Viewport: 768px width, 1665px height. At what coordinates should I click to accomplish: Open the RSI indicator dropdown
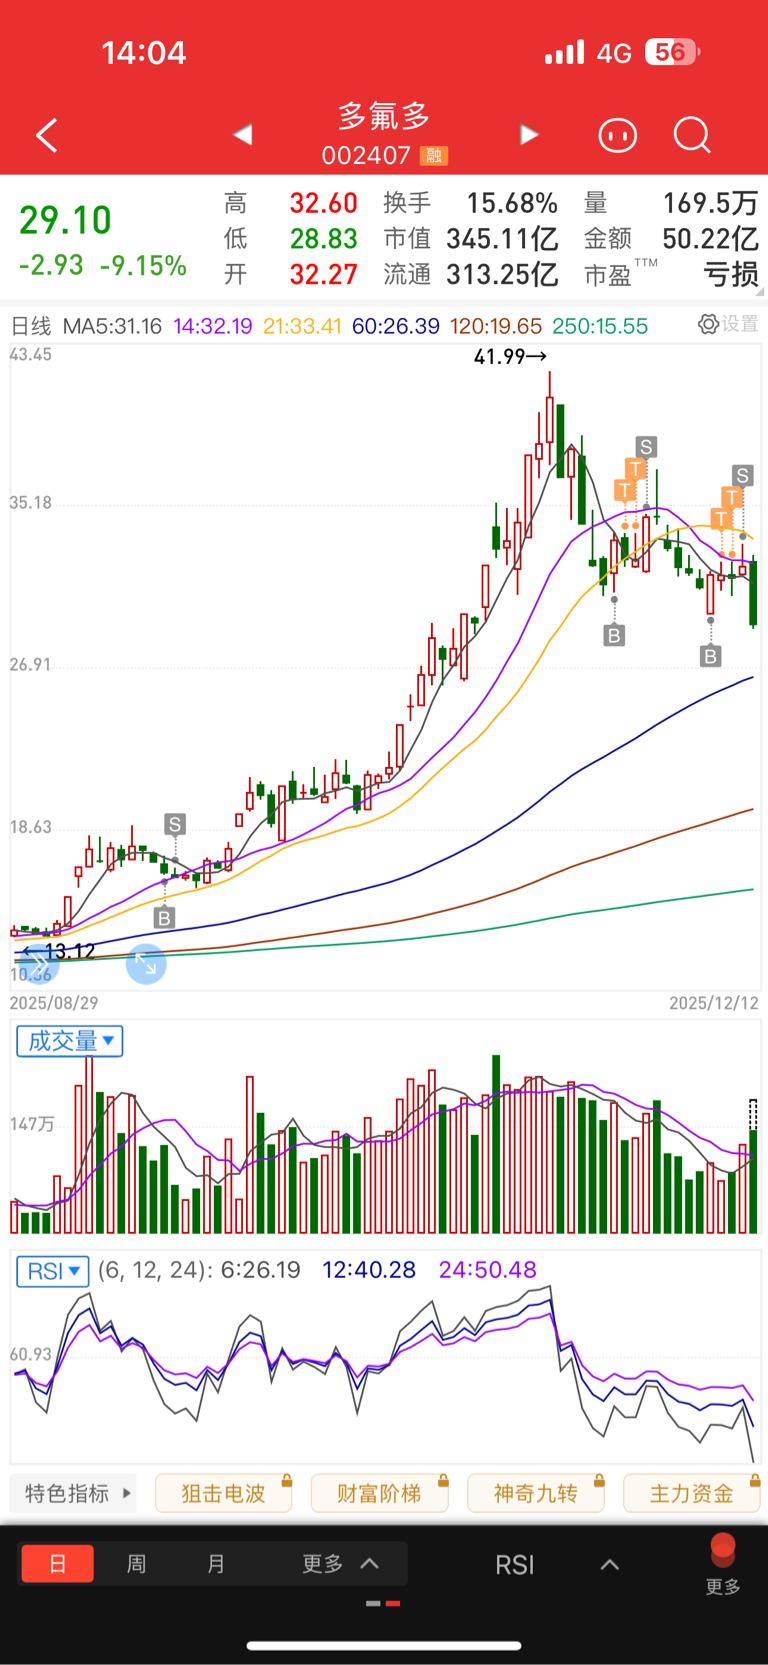point(53,1271)
